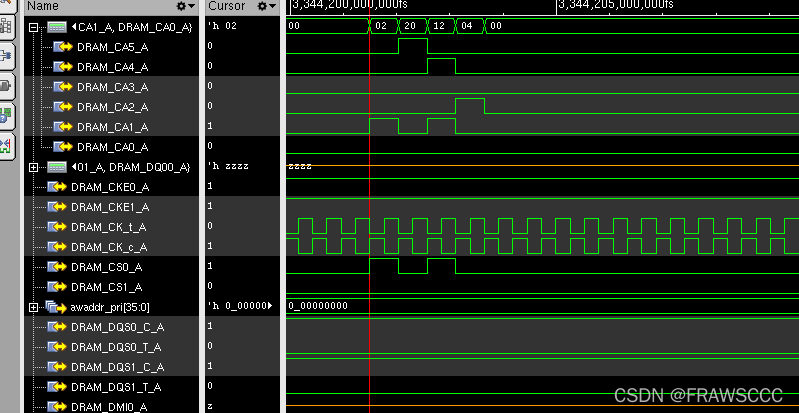The width and height of the screenshot is (799, 413).
Task: Click the DRAM_CA1_A cursor value cell
Action: click(210, 127)
